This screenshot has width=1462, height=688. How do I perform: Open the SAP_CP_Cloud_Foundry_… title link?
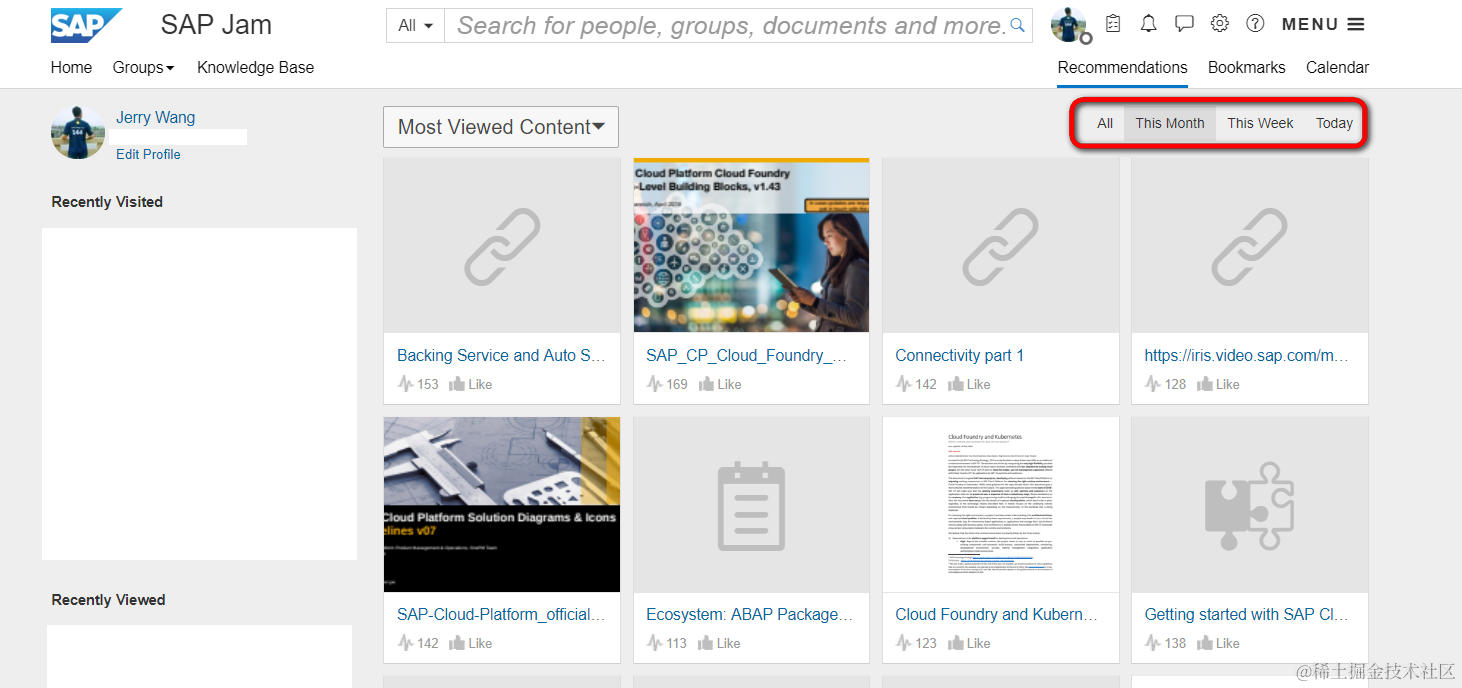(746, 355)
